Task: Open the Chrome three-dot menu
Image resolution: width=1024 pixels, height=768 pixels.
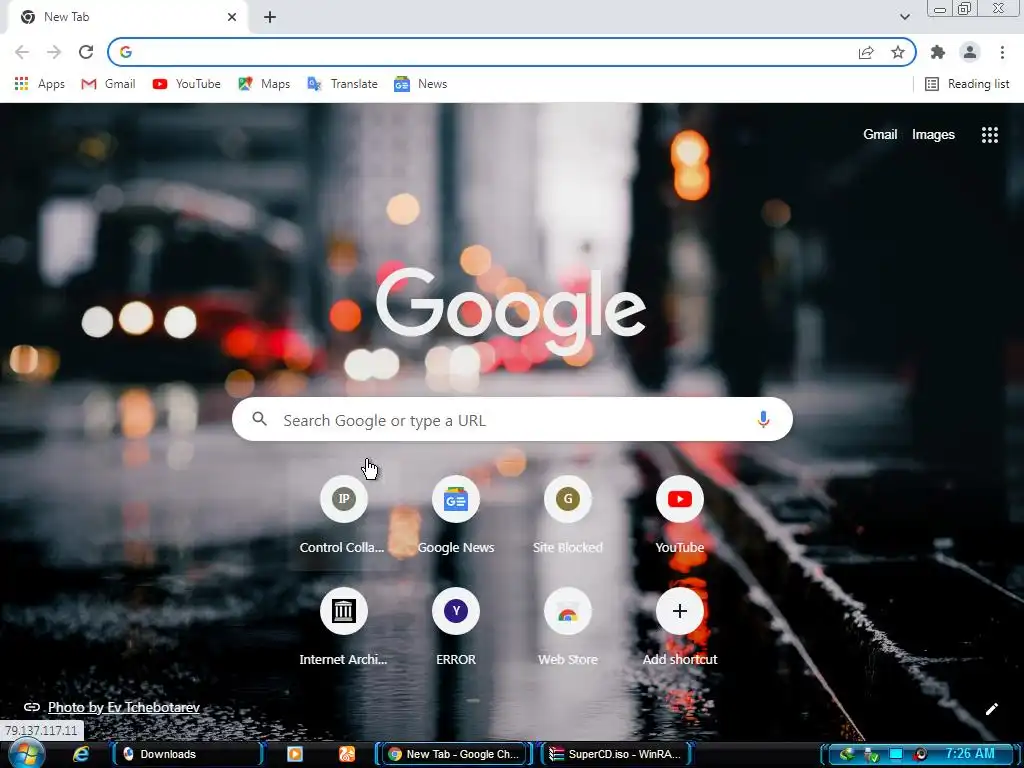Action: coord(1002,52)
